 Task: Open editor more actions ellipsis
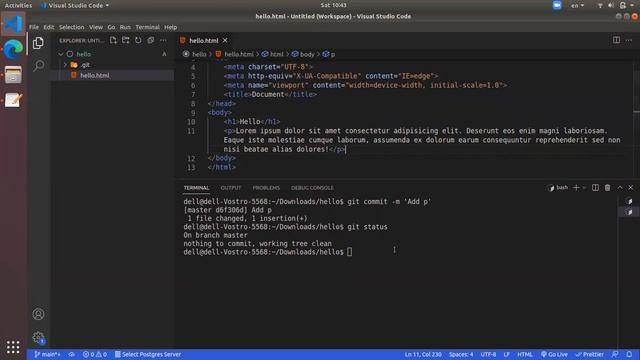(629, 40)
